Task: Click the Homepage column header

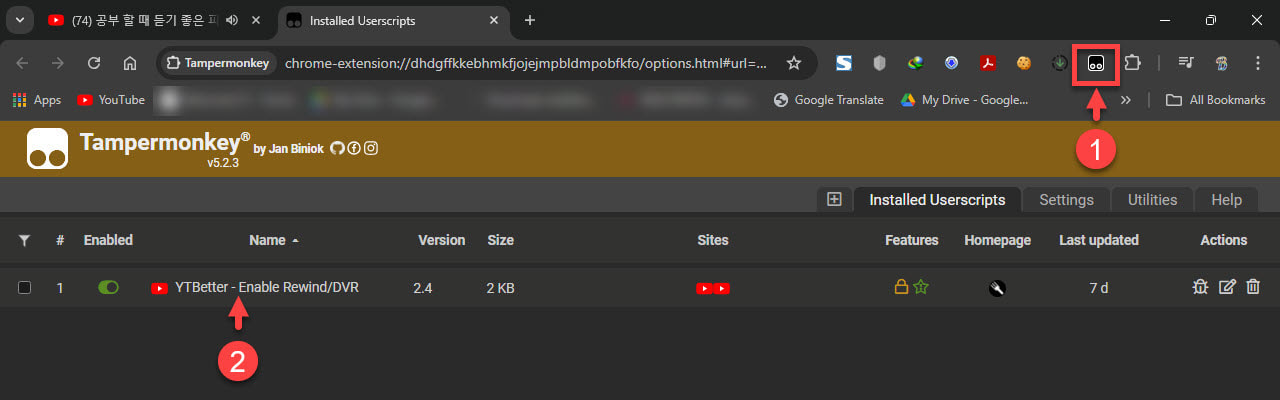Action: [x=997, y=240]
